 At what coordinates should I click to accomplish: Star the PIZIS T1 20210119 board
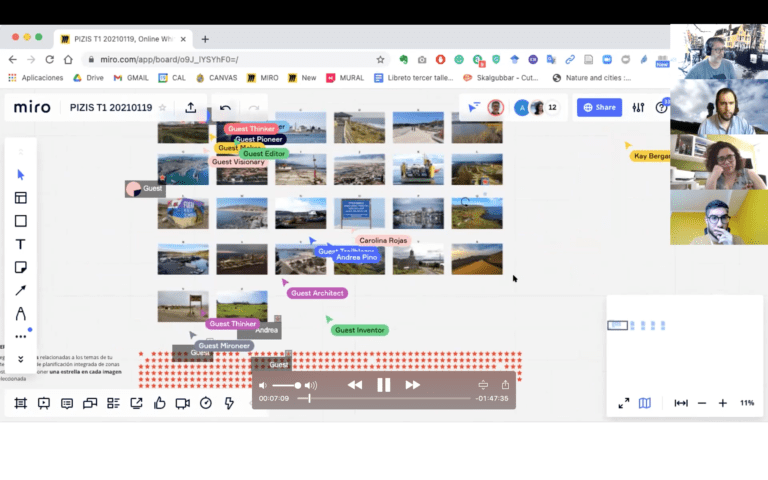point(163,107)
